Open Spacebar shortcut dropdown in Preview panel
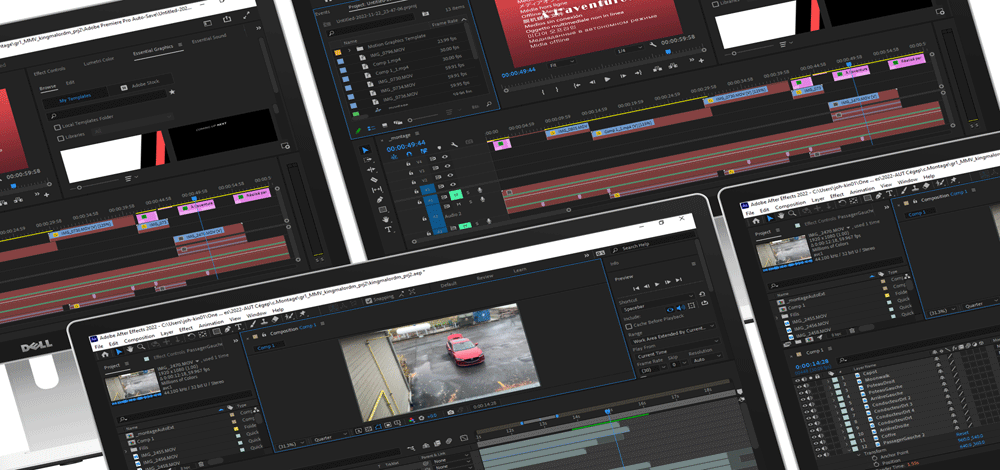Image resolution: width=1000 pixels, height=470 pixels. point(659,304)
